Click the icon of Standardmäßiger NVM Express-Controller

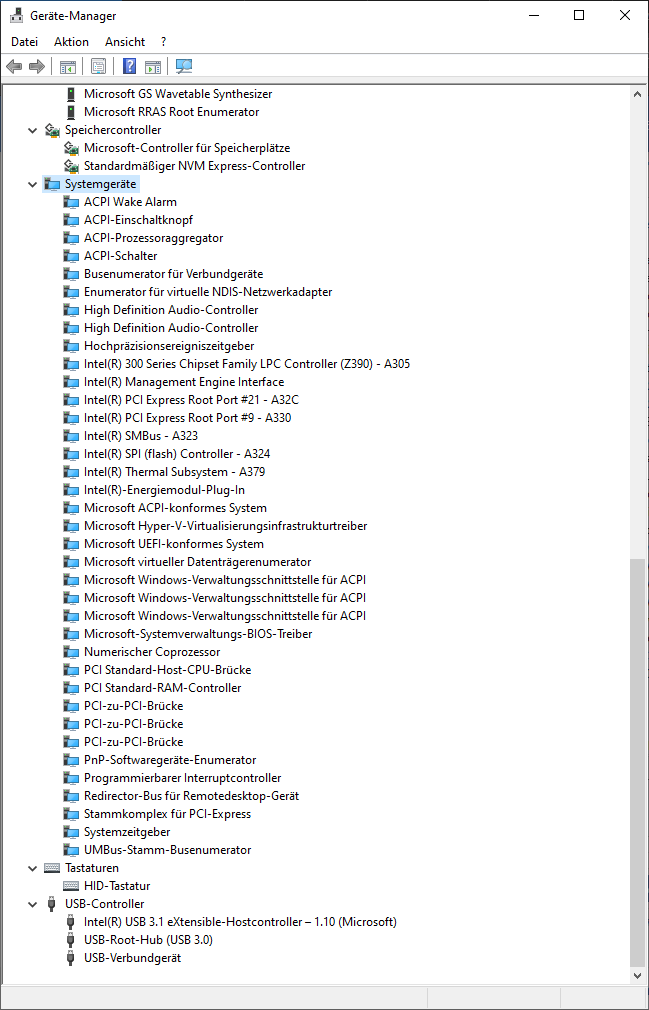[71, 166]
